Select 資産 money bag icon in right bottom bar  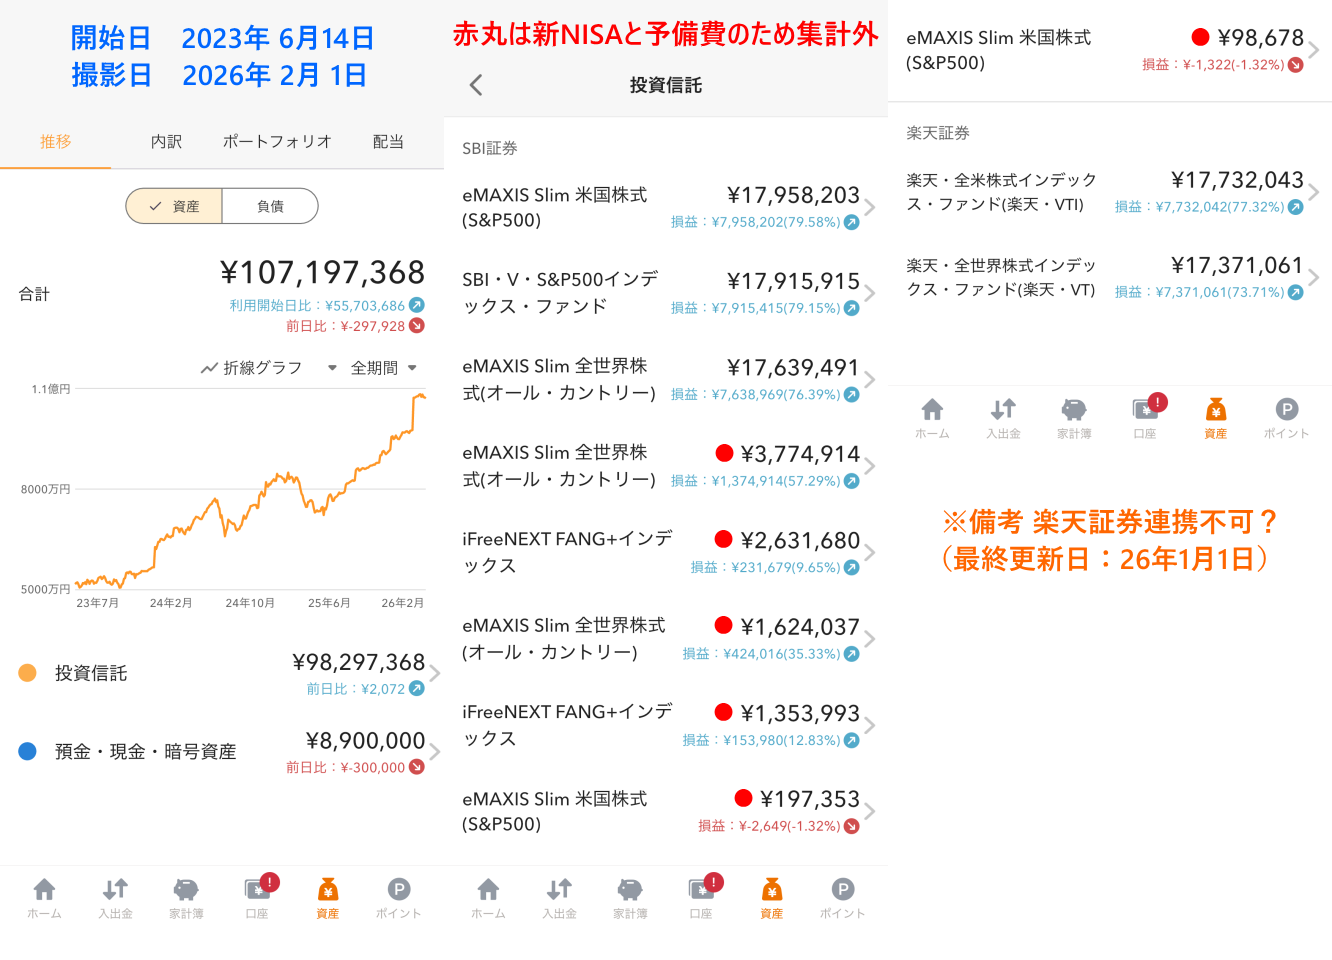(x=1215, y=417)
